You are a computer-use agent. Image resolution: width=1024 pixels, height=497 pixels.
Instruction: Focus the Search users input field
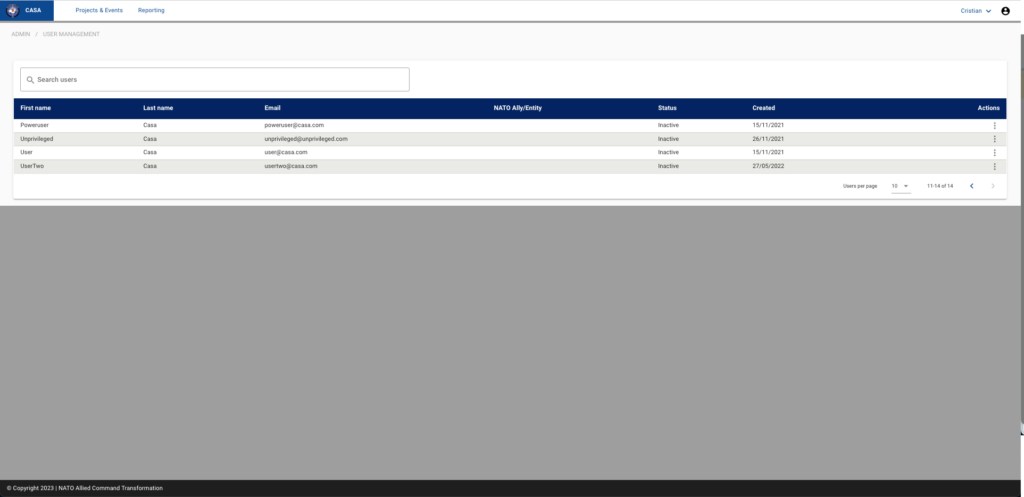tap(220, 79)
